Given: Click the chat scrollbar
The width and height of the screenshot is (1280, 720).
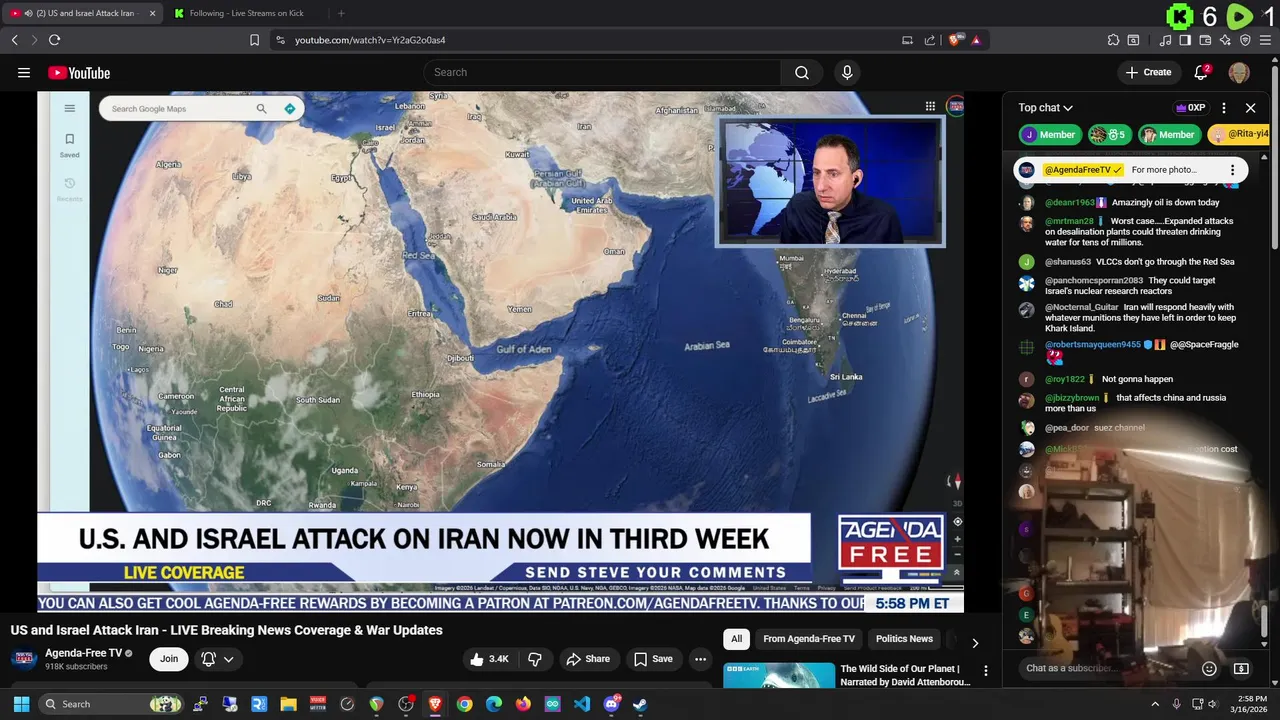Looking at the screenshot, I should (x=1264, y=620).
